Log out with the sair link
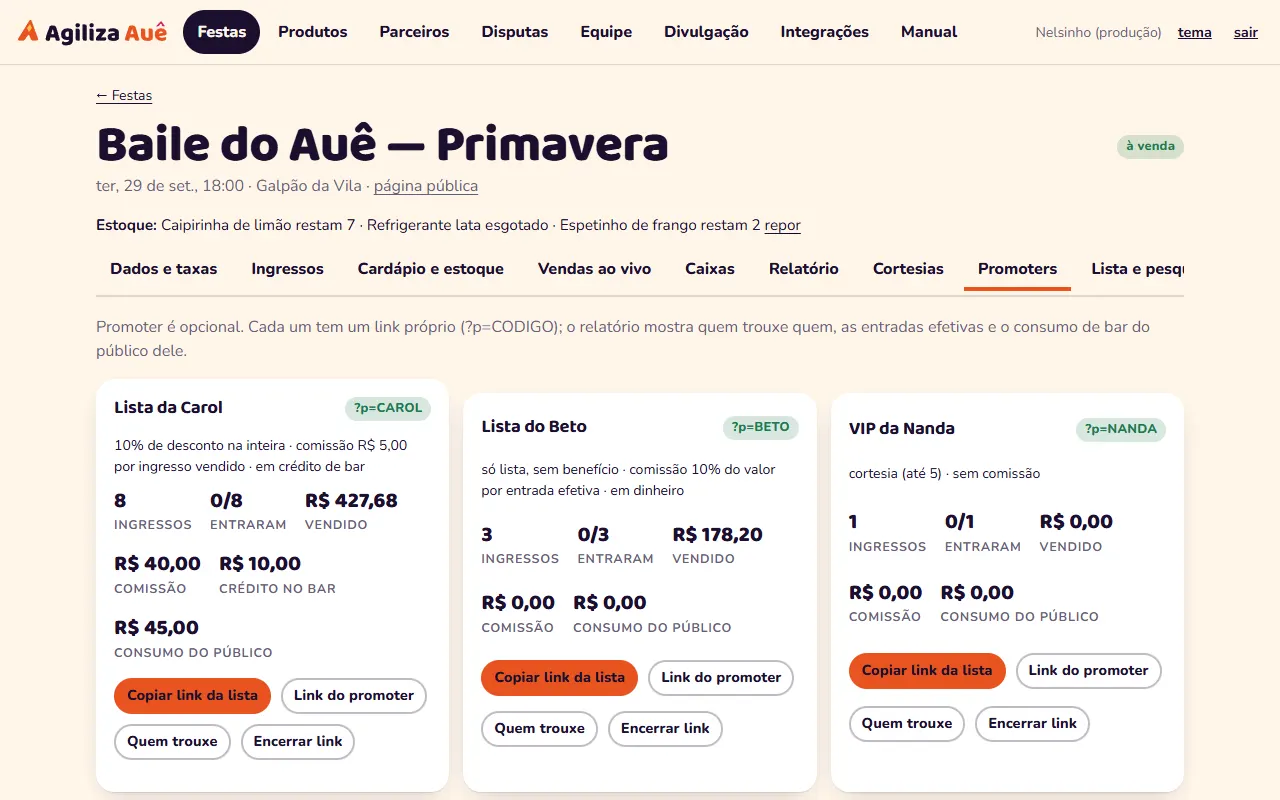The height and width of the screenshot is (800, 1280). pyautogui.click(x=1246, y=32)
